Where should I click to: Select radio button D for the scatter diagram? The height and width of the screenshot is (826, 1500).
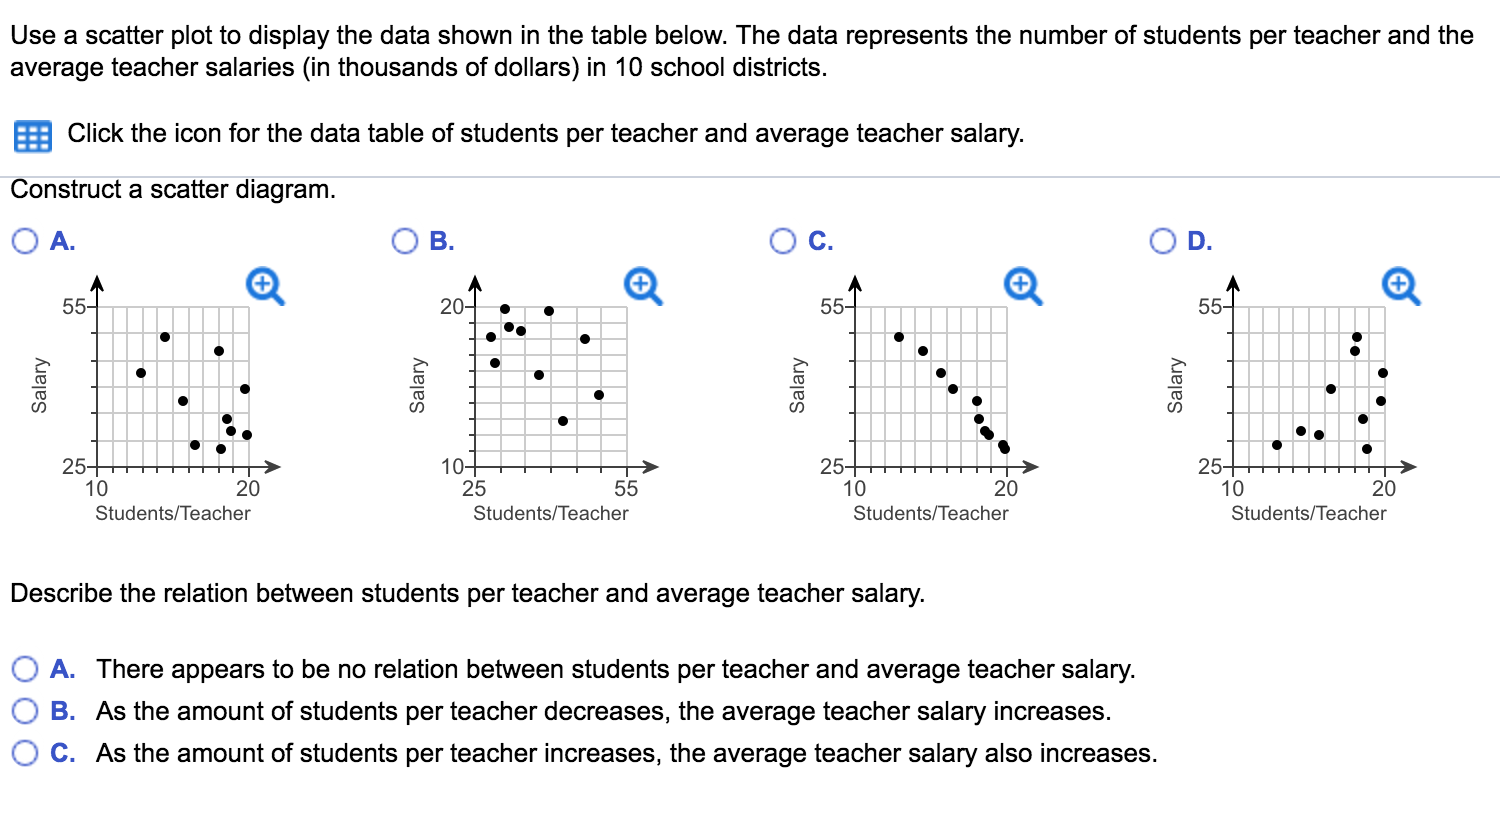pos(1162,241)
